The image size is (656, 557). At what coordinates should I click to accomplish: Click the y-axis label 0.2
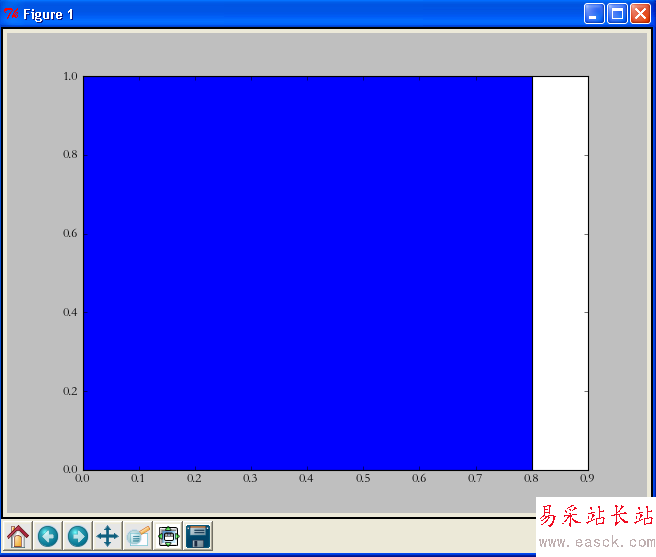click(x=70, y=391)
